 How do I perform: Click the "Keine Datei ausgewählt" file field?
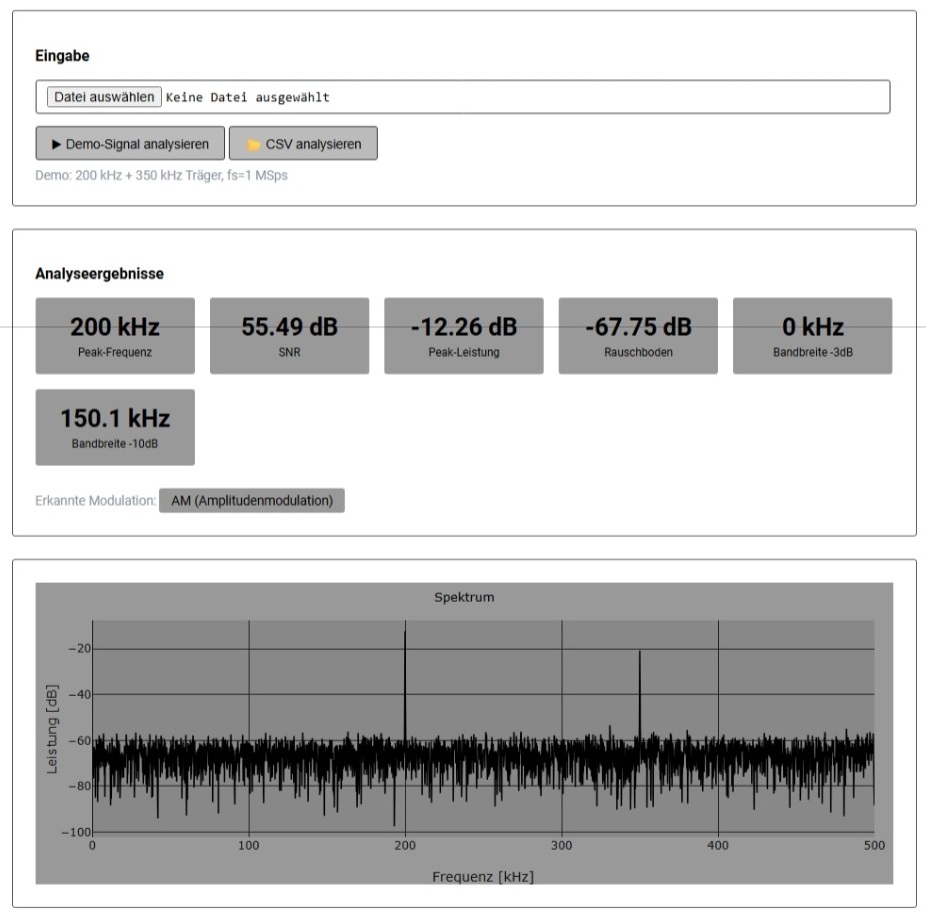(x=247, y=97)
